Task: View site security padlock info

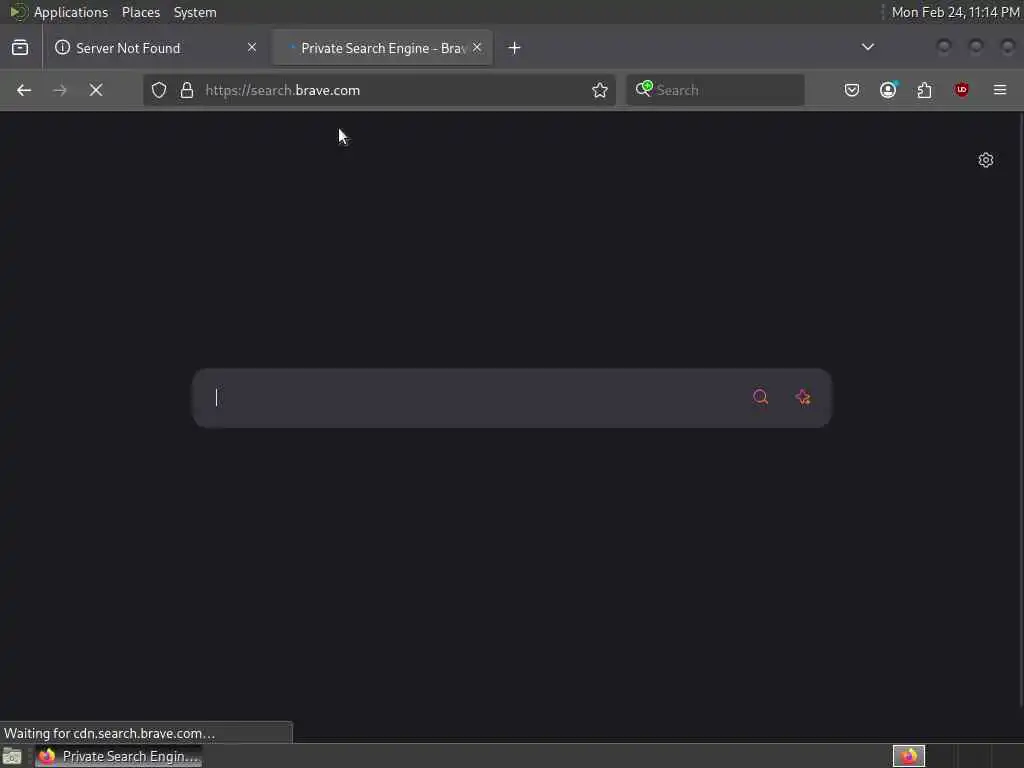Action: [x=187, y=90]
